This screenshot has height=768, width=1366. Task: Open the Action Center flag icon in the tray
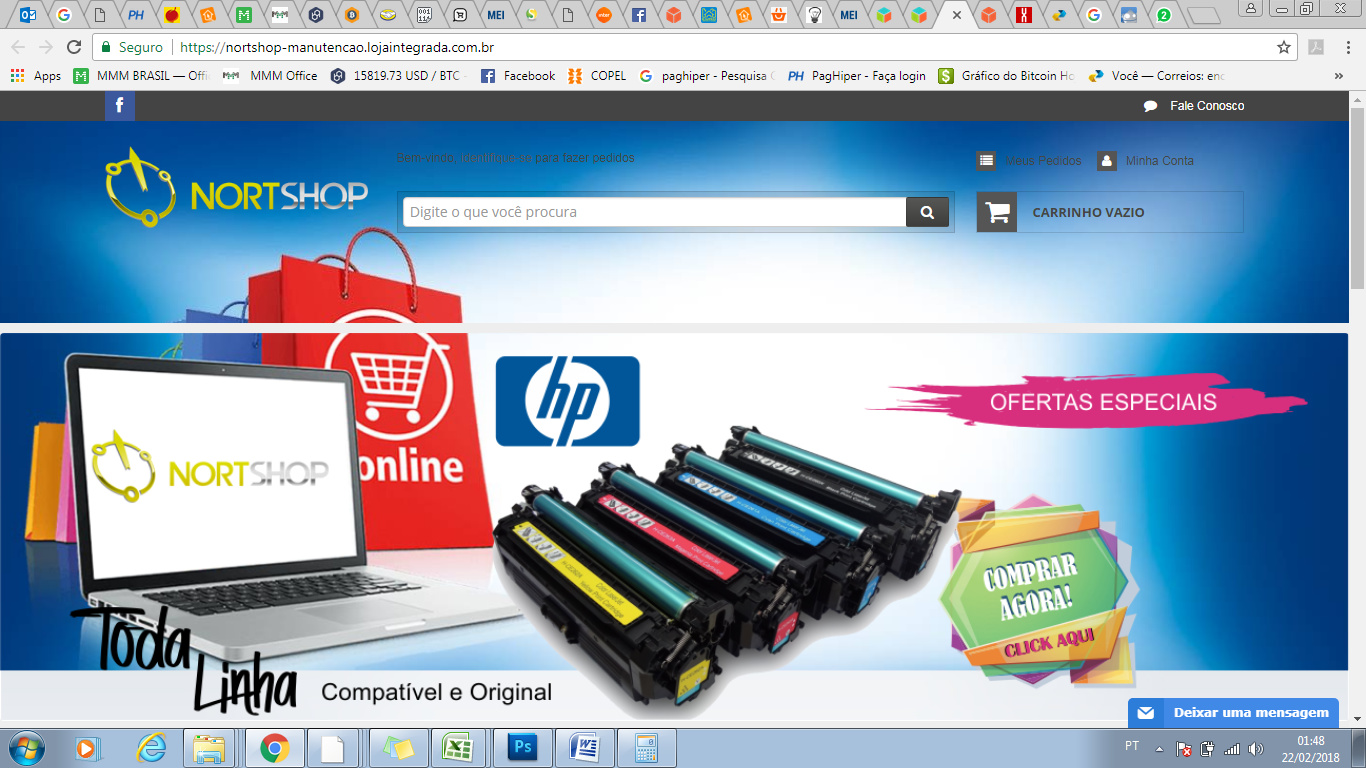tap(1184, 748)
